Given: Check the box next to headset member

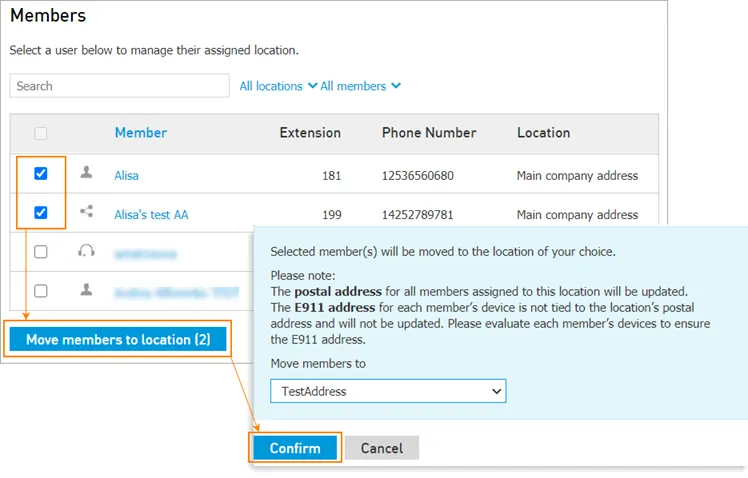Looking at the screenshot, I should pyautogui.click(x=41, y=251).
